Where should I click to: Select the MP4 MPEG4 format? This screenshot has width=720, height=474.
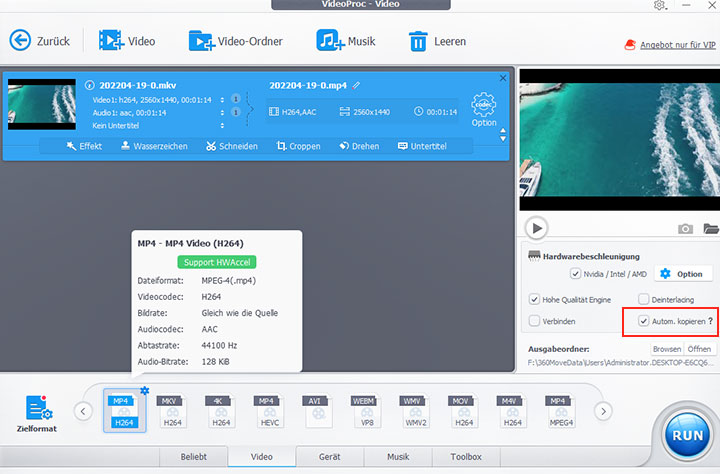pyautogui.click(x=560, y=411)
